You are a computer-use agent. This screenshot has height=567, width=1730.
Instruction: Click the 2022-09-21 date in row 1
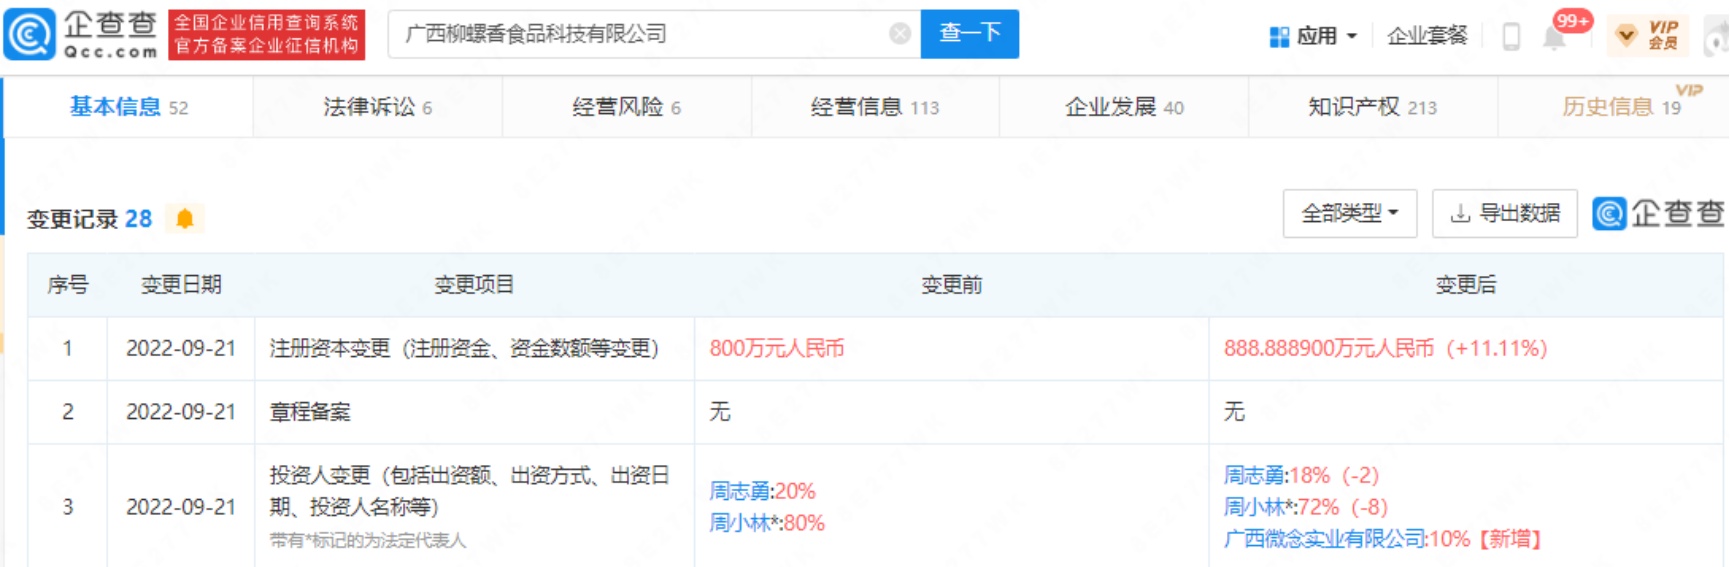(x=181, y=348)
